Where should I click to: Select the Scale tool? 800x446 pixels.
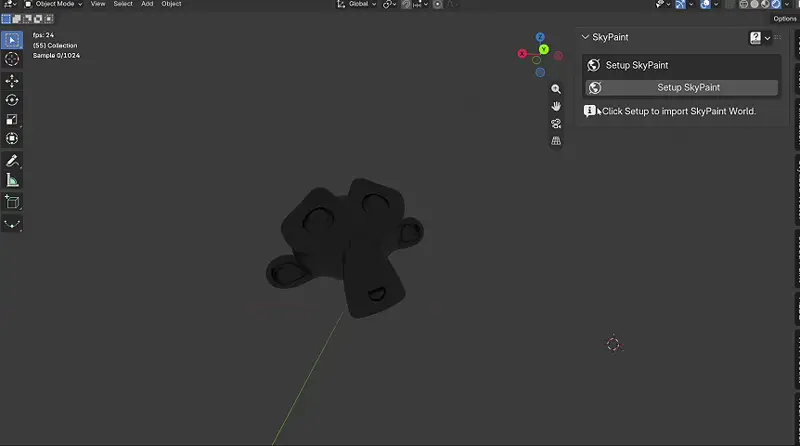pos(12,119)
